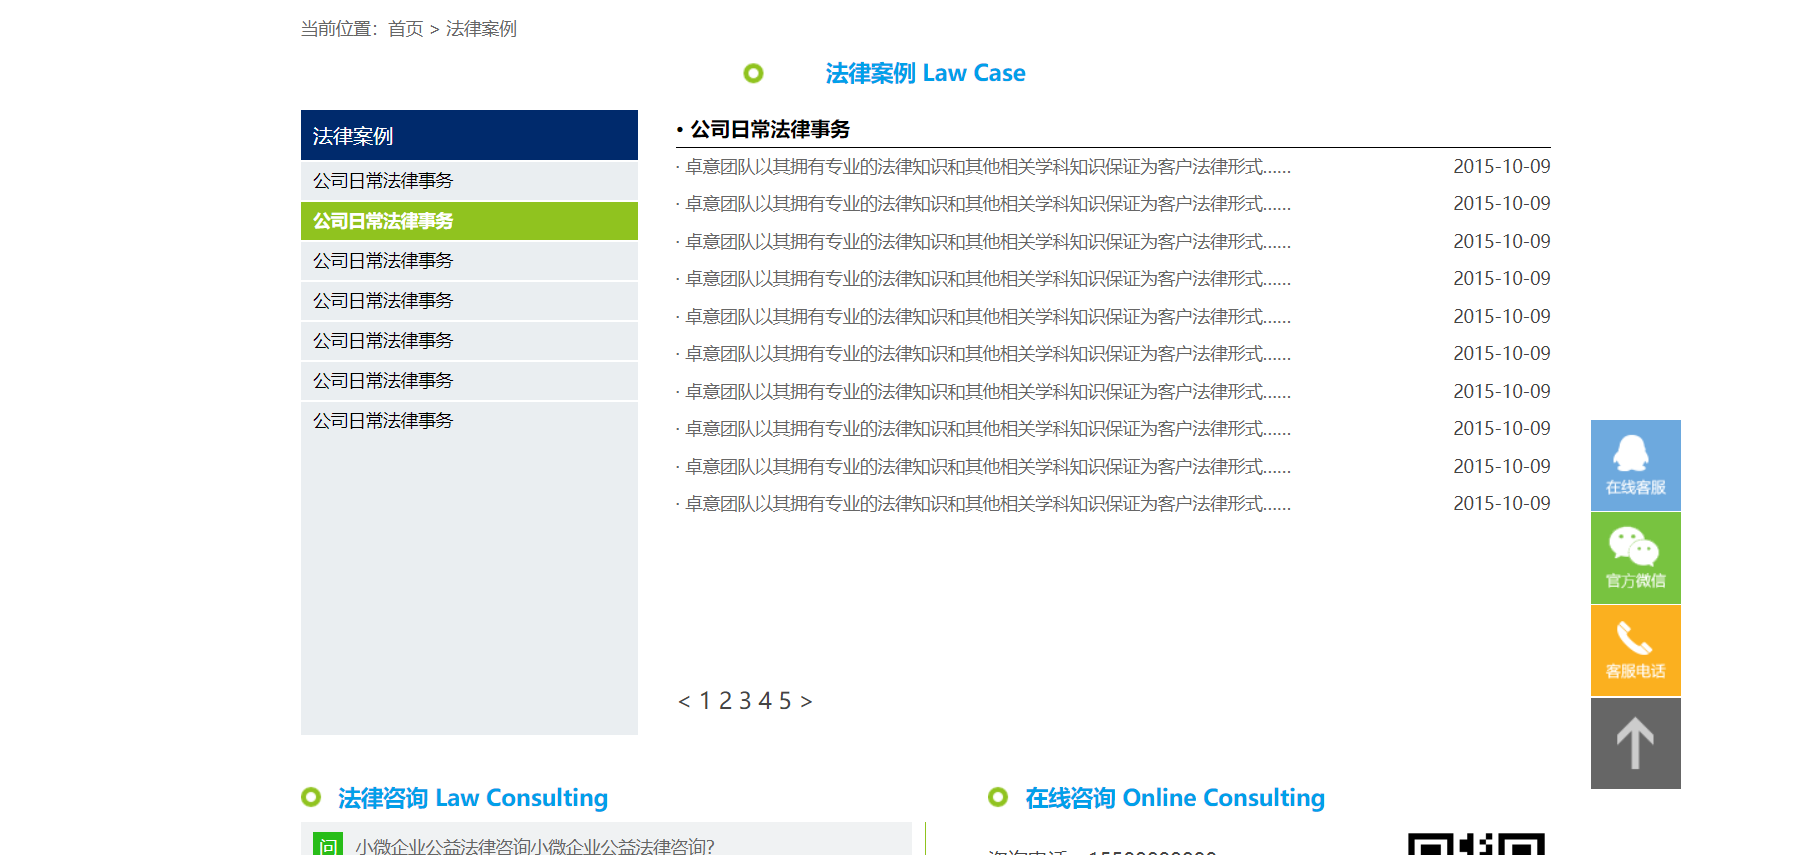Open page 1 in the pagination

[x=705, y=701]
